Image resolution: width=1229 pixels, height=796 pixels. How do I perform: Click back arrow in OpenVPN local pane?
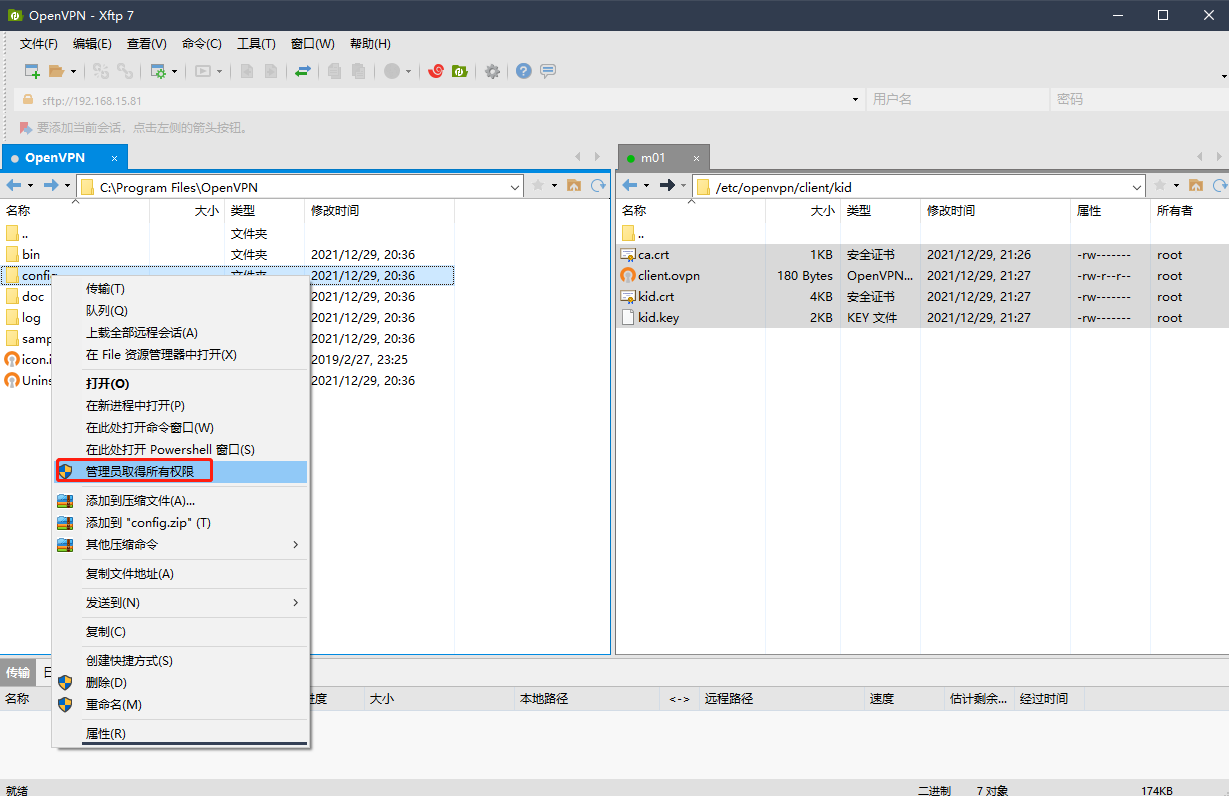pos(14,185)
